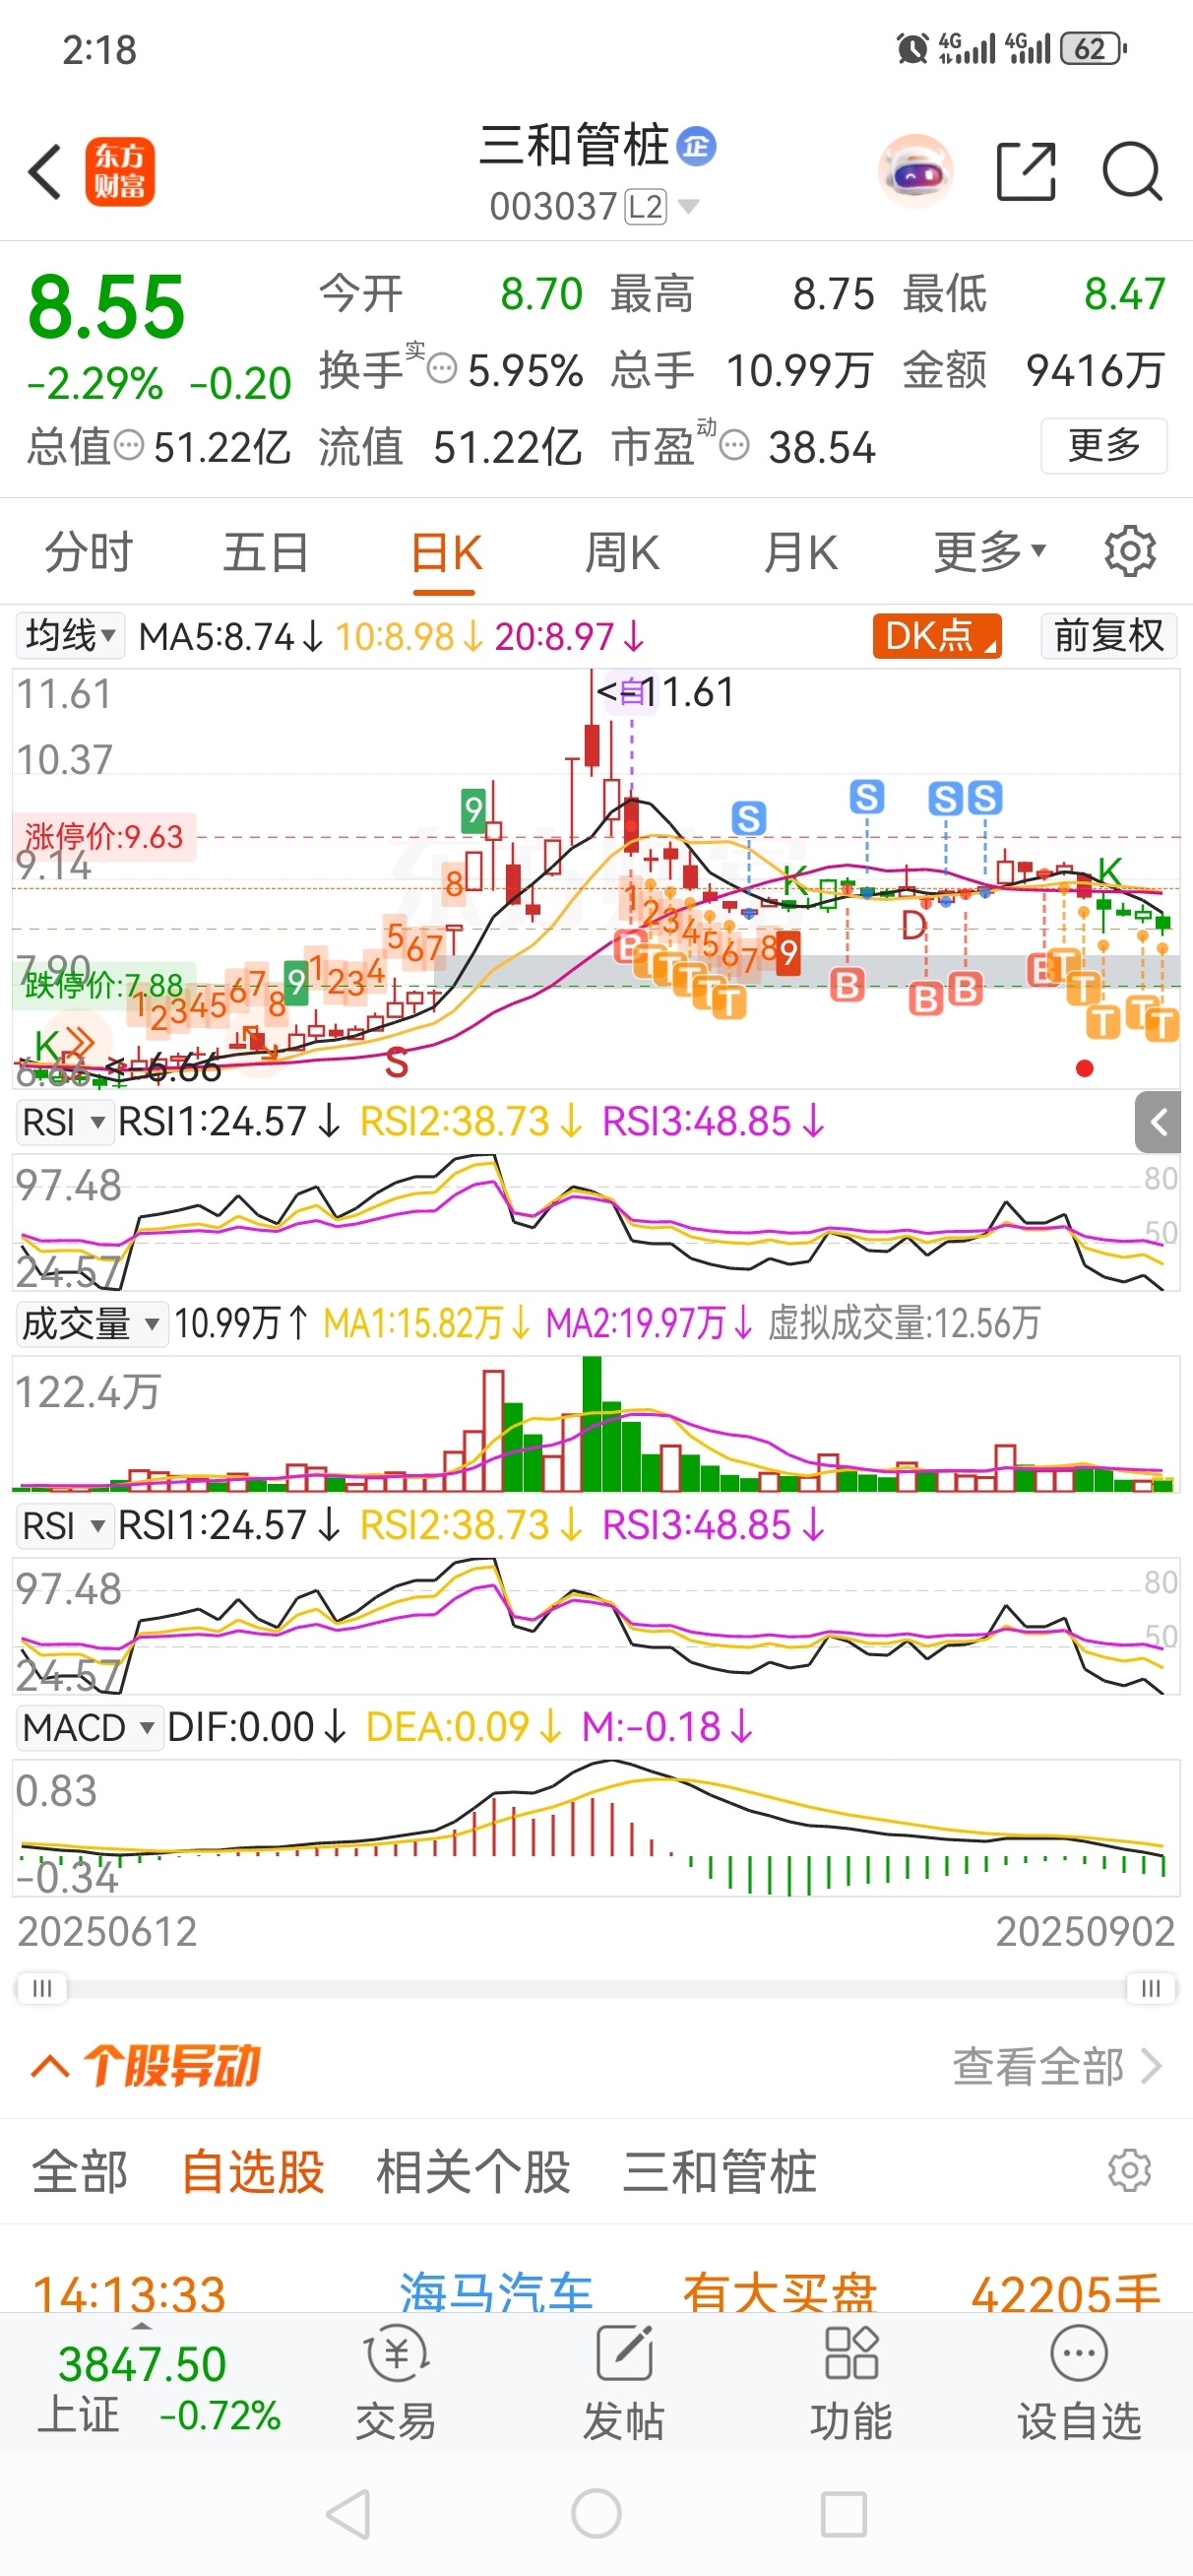Open 个股异动 settings gear icon
Viewport: 1193px width, 2576px height.
click(1129, 2171)
